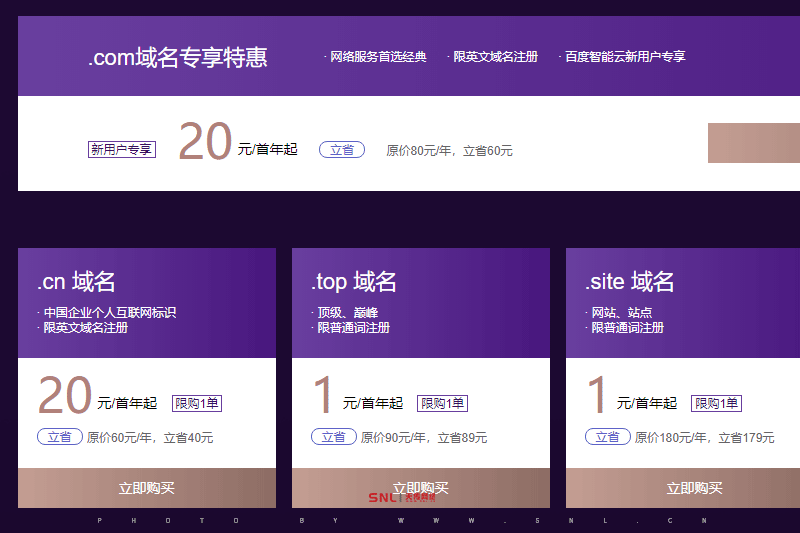Click the 新用户专享 tag
The width and height of the screenshot is (800, 533).
coord(121,150)
